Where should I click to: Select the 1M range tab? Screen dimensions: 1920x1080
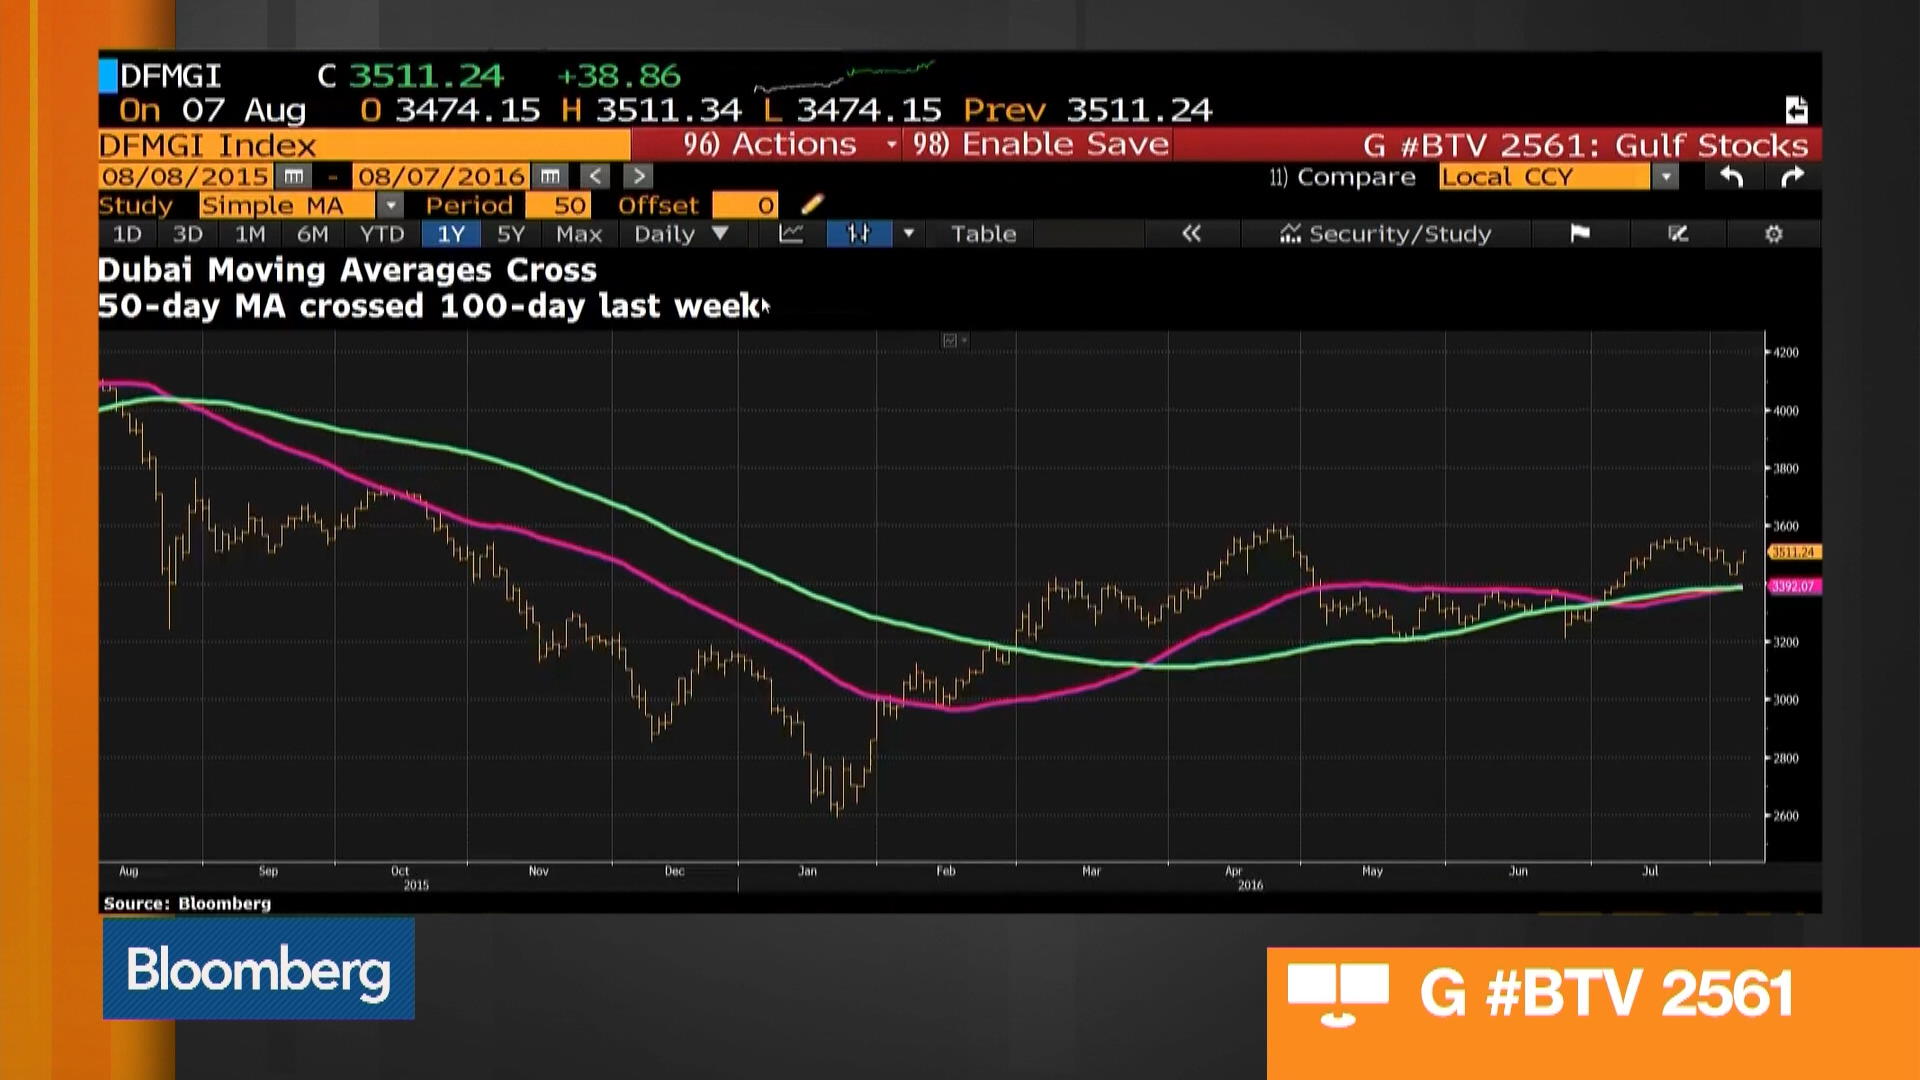[x=250, y=234]
